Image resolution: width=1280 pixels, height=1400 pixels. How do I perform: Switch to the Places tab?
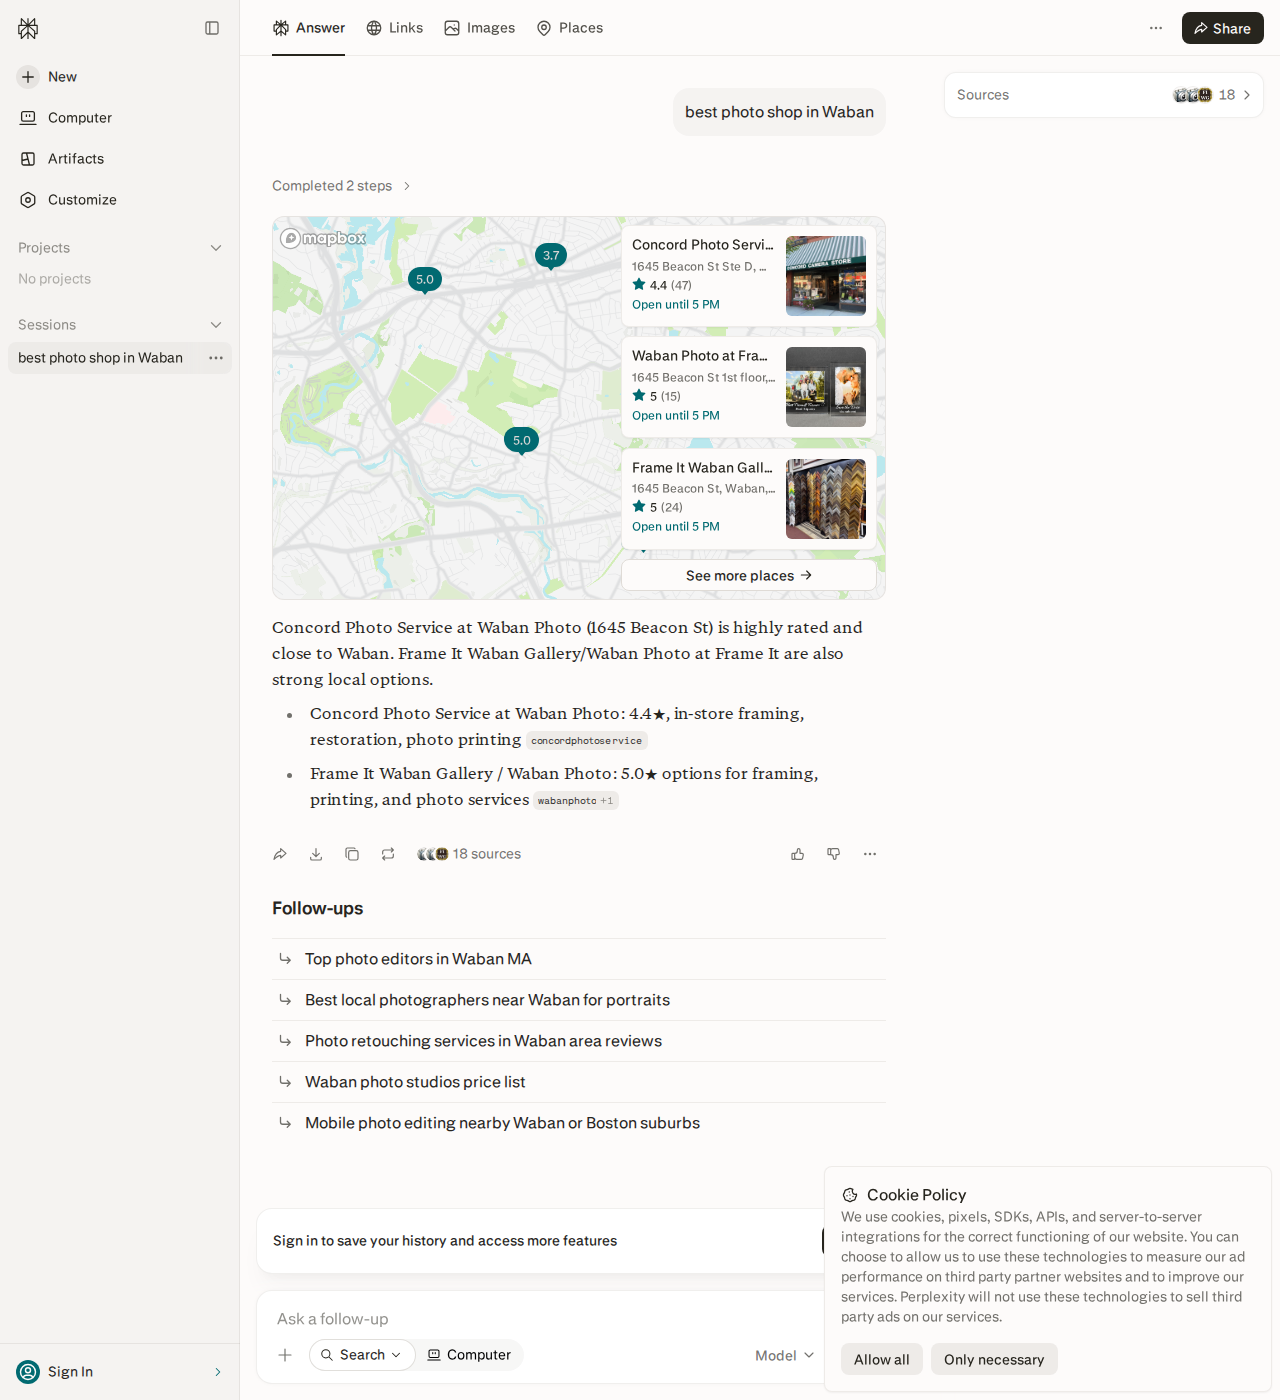(570, 28)
